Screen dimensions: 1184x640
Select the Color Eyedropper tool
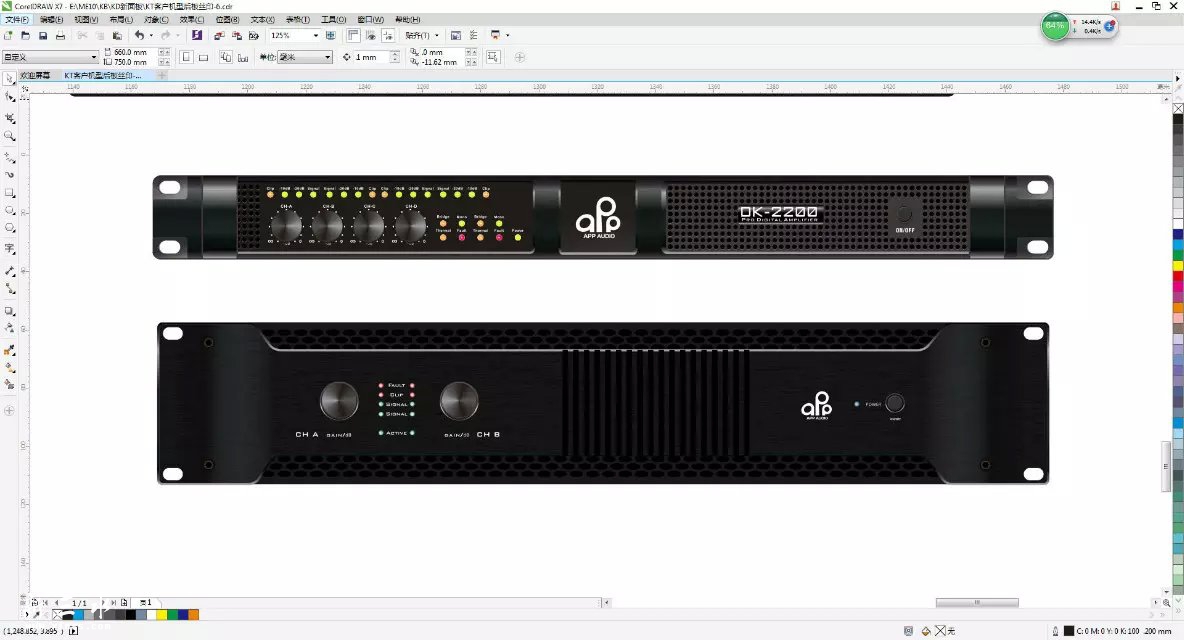click(x=10, y=350)
